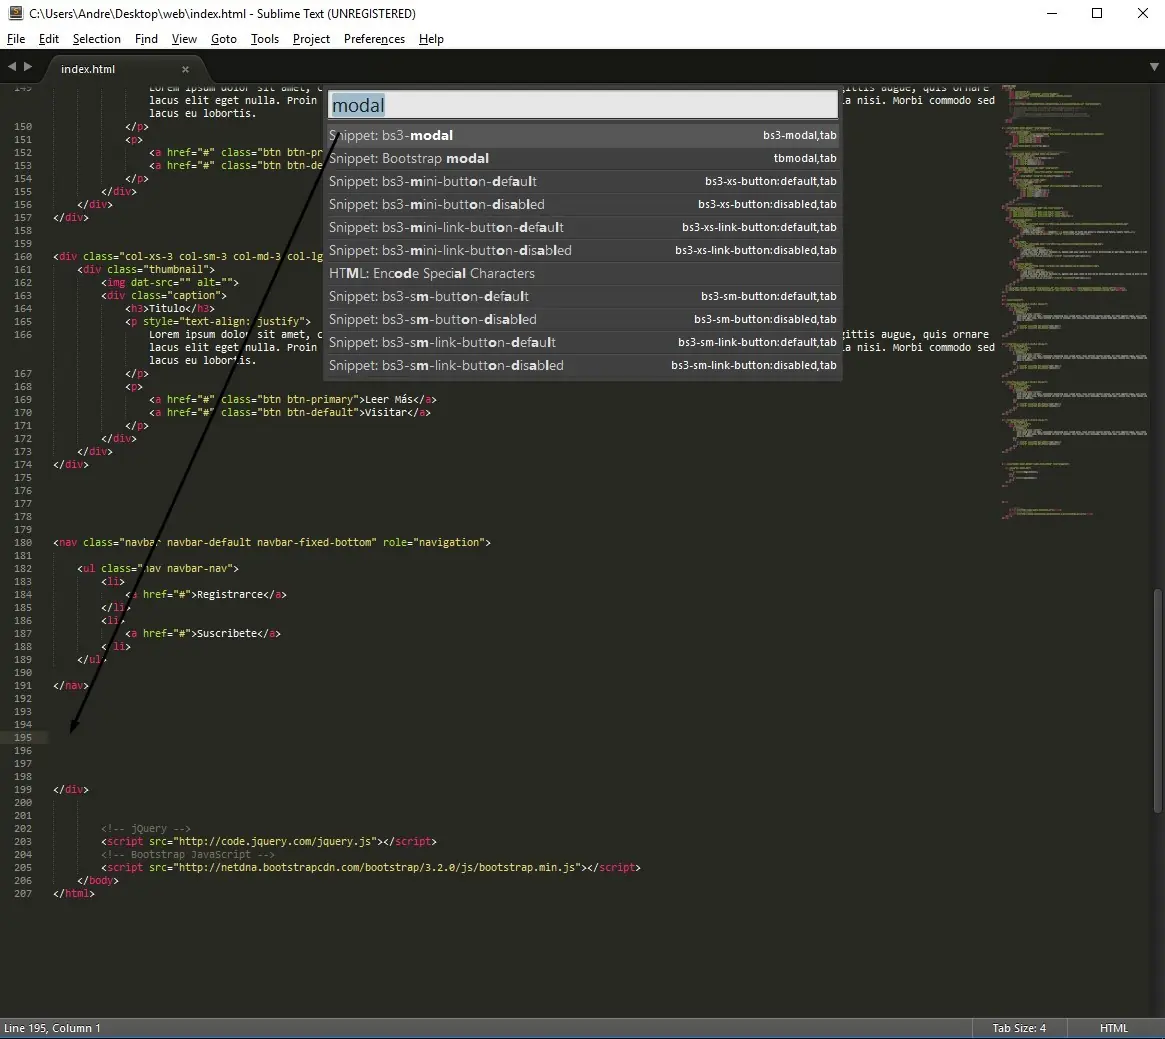Run HTML: Encode Special Characters command
The image size is (1165, 1039).
click(583, 273)
